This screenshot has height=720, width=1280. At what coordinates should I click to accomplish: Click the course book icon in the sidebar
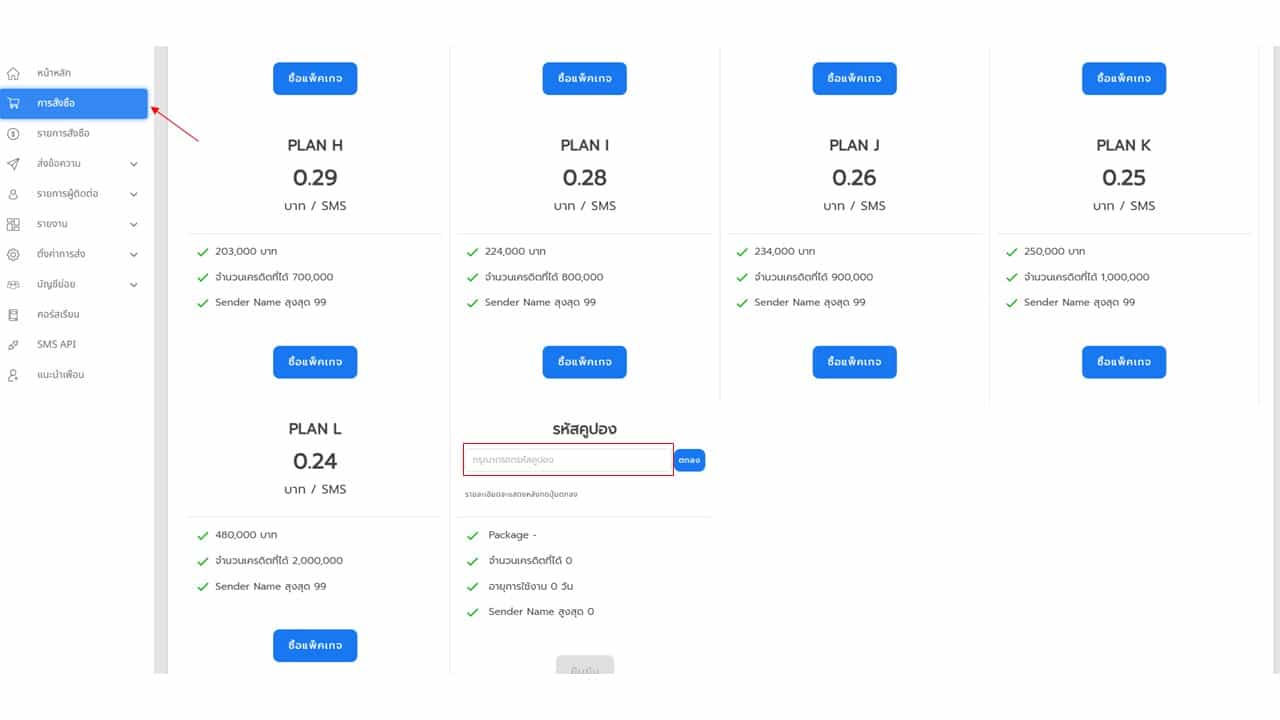13,314
